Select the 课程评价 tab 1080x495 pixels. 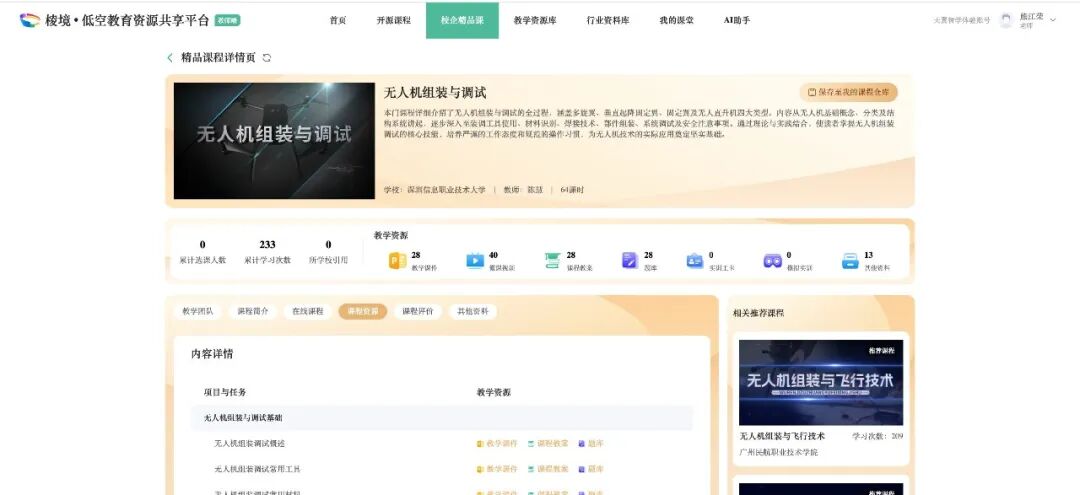click(418, 312)
